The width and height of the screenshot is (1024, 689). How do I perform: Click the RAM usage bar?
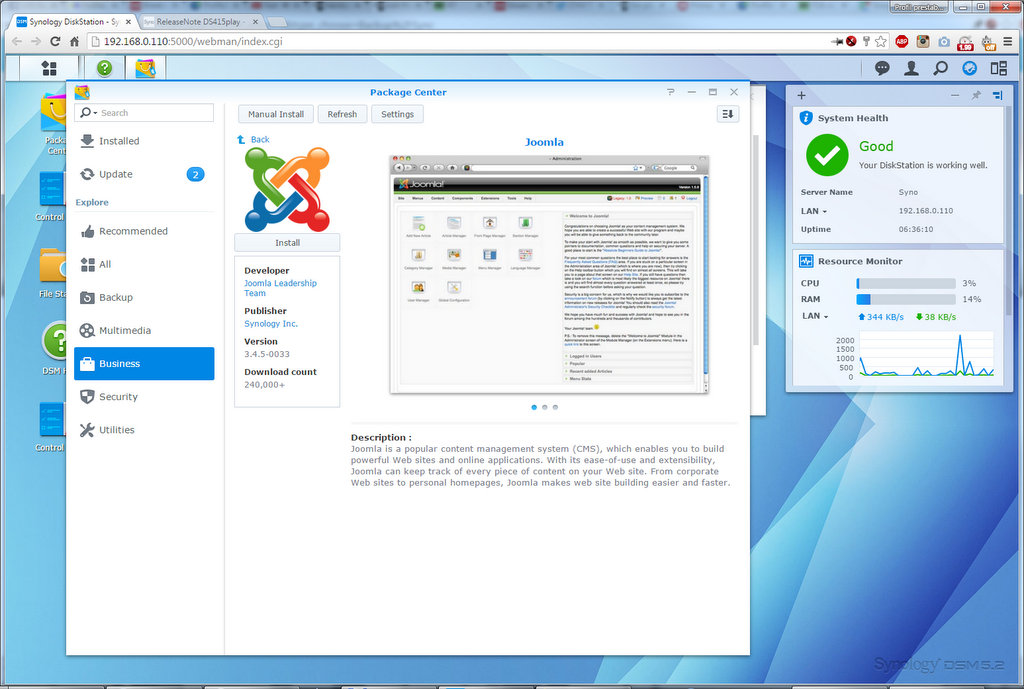(906, 299)
